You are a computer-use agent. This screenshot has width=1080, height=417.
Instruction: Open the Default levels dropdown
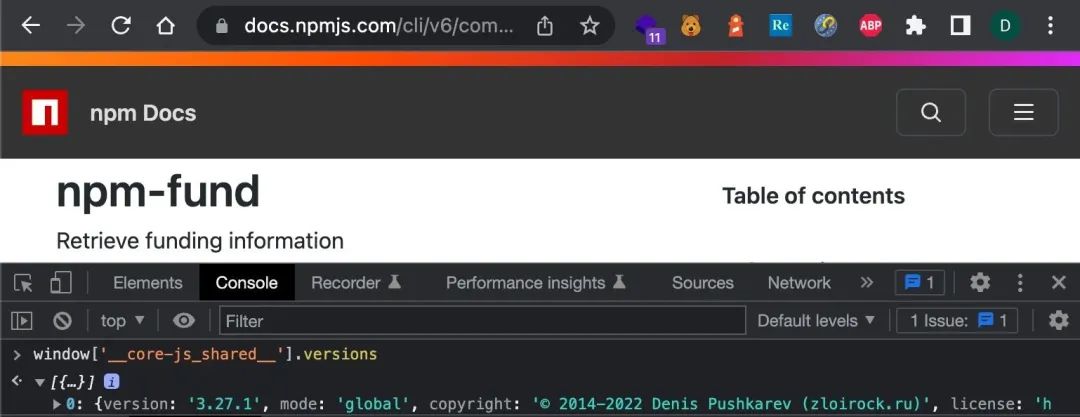pyautogui.click(x=816, y=321)
